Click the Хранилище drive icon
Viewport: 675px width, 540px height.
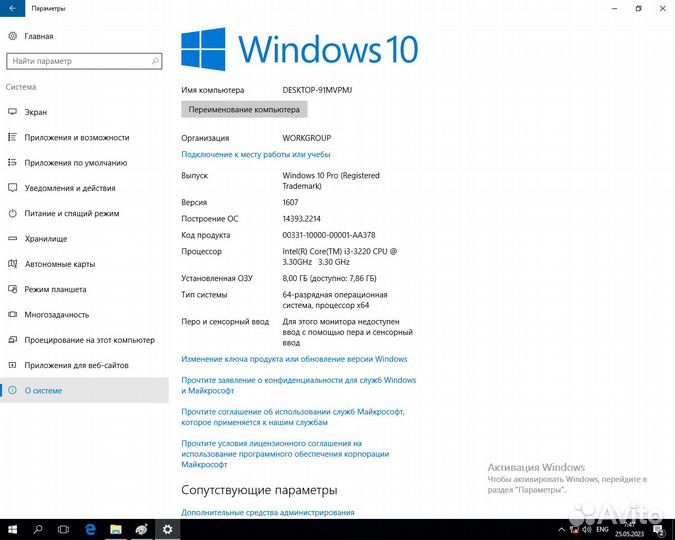tap(12, 238)
